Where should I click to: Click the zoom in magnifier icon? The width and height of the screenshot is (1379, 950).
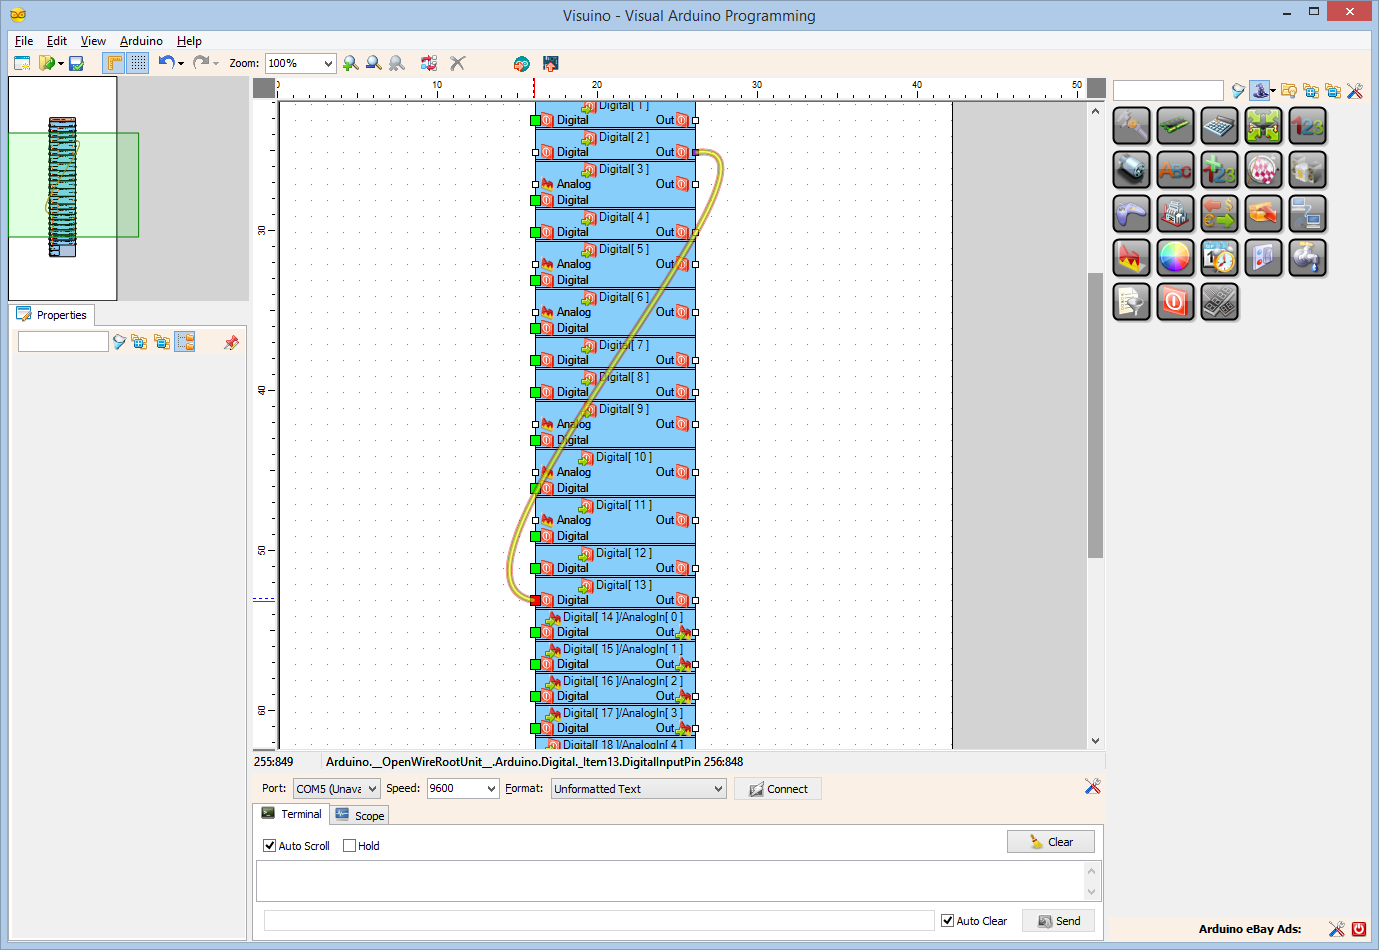tap(351, 63)
